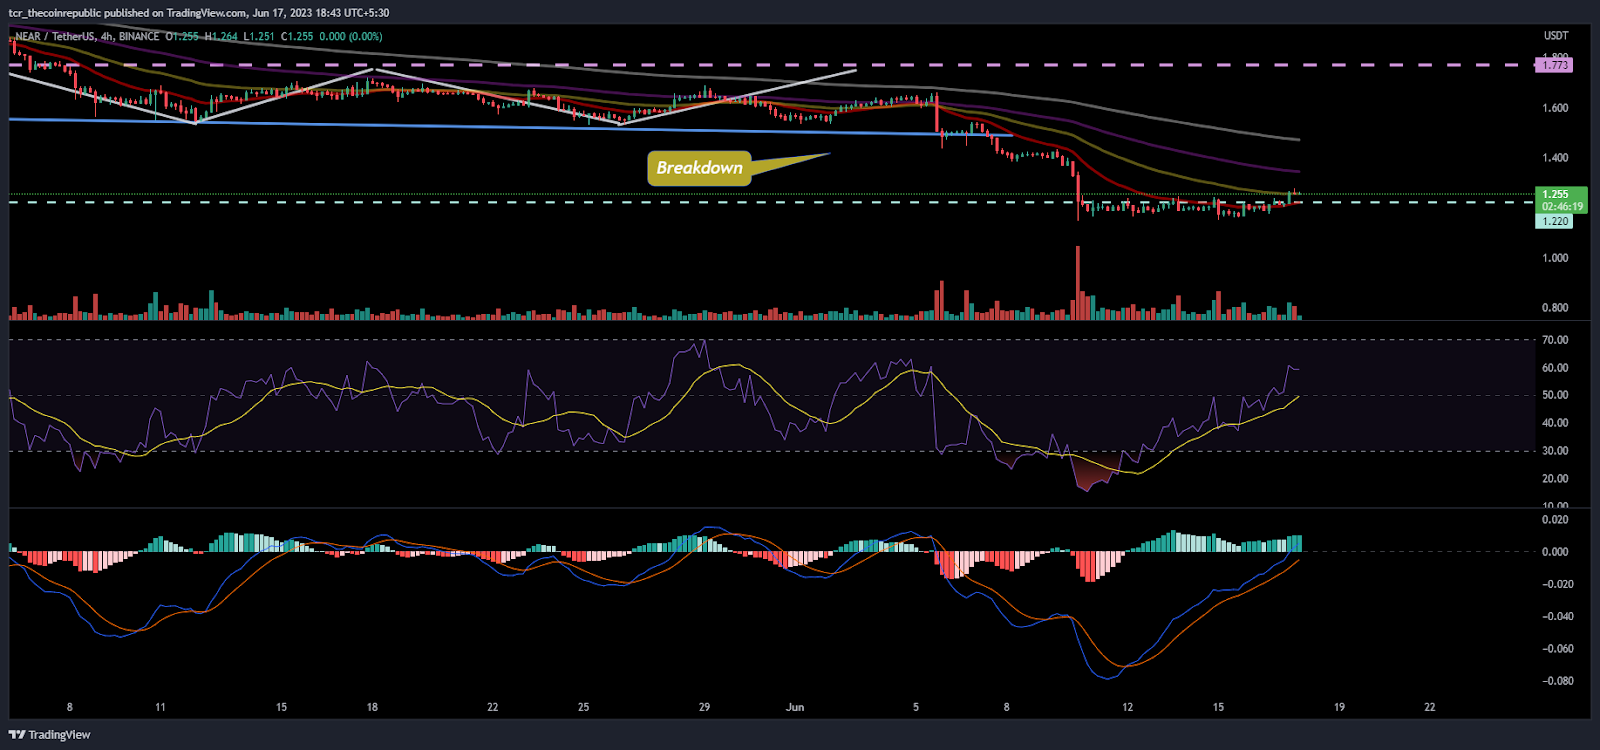This screenshot has height=750, width=1600.
Task: Click the 8 date label left of 11
Action: tap(69, 707)
